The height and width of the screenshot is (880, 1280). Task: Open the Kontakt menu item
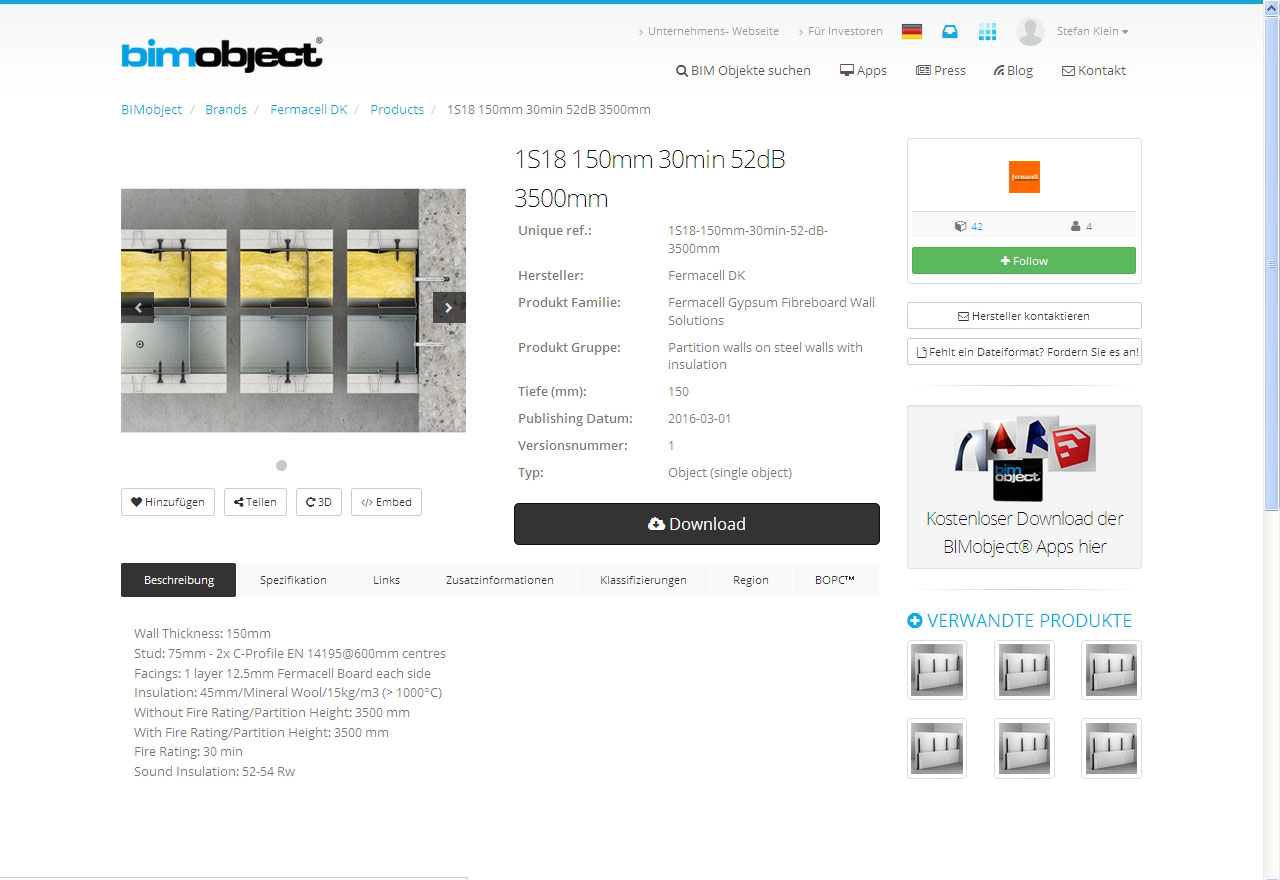pyautogui.click(x=1093, y=70)
